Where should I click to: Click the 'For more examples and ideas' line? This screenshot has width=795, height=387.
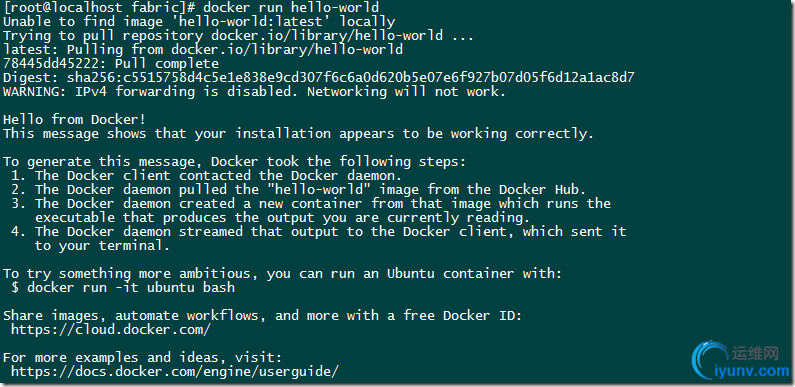click(142, 357)
